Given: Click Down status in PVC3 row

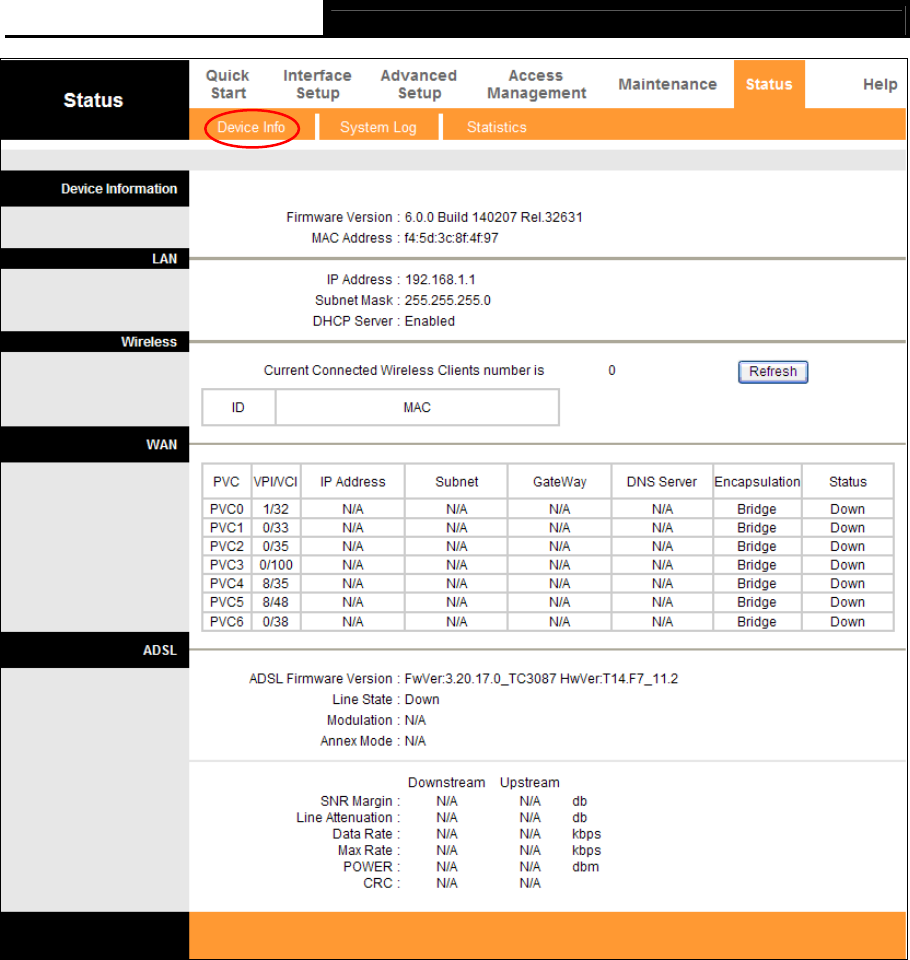Looking at the screenshot, I should 848,565.
